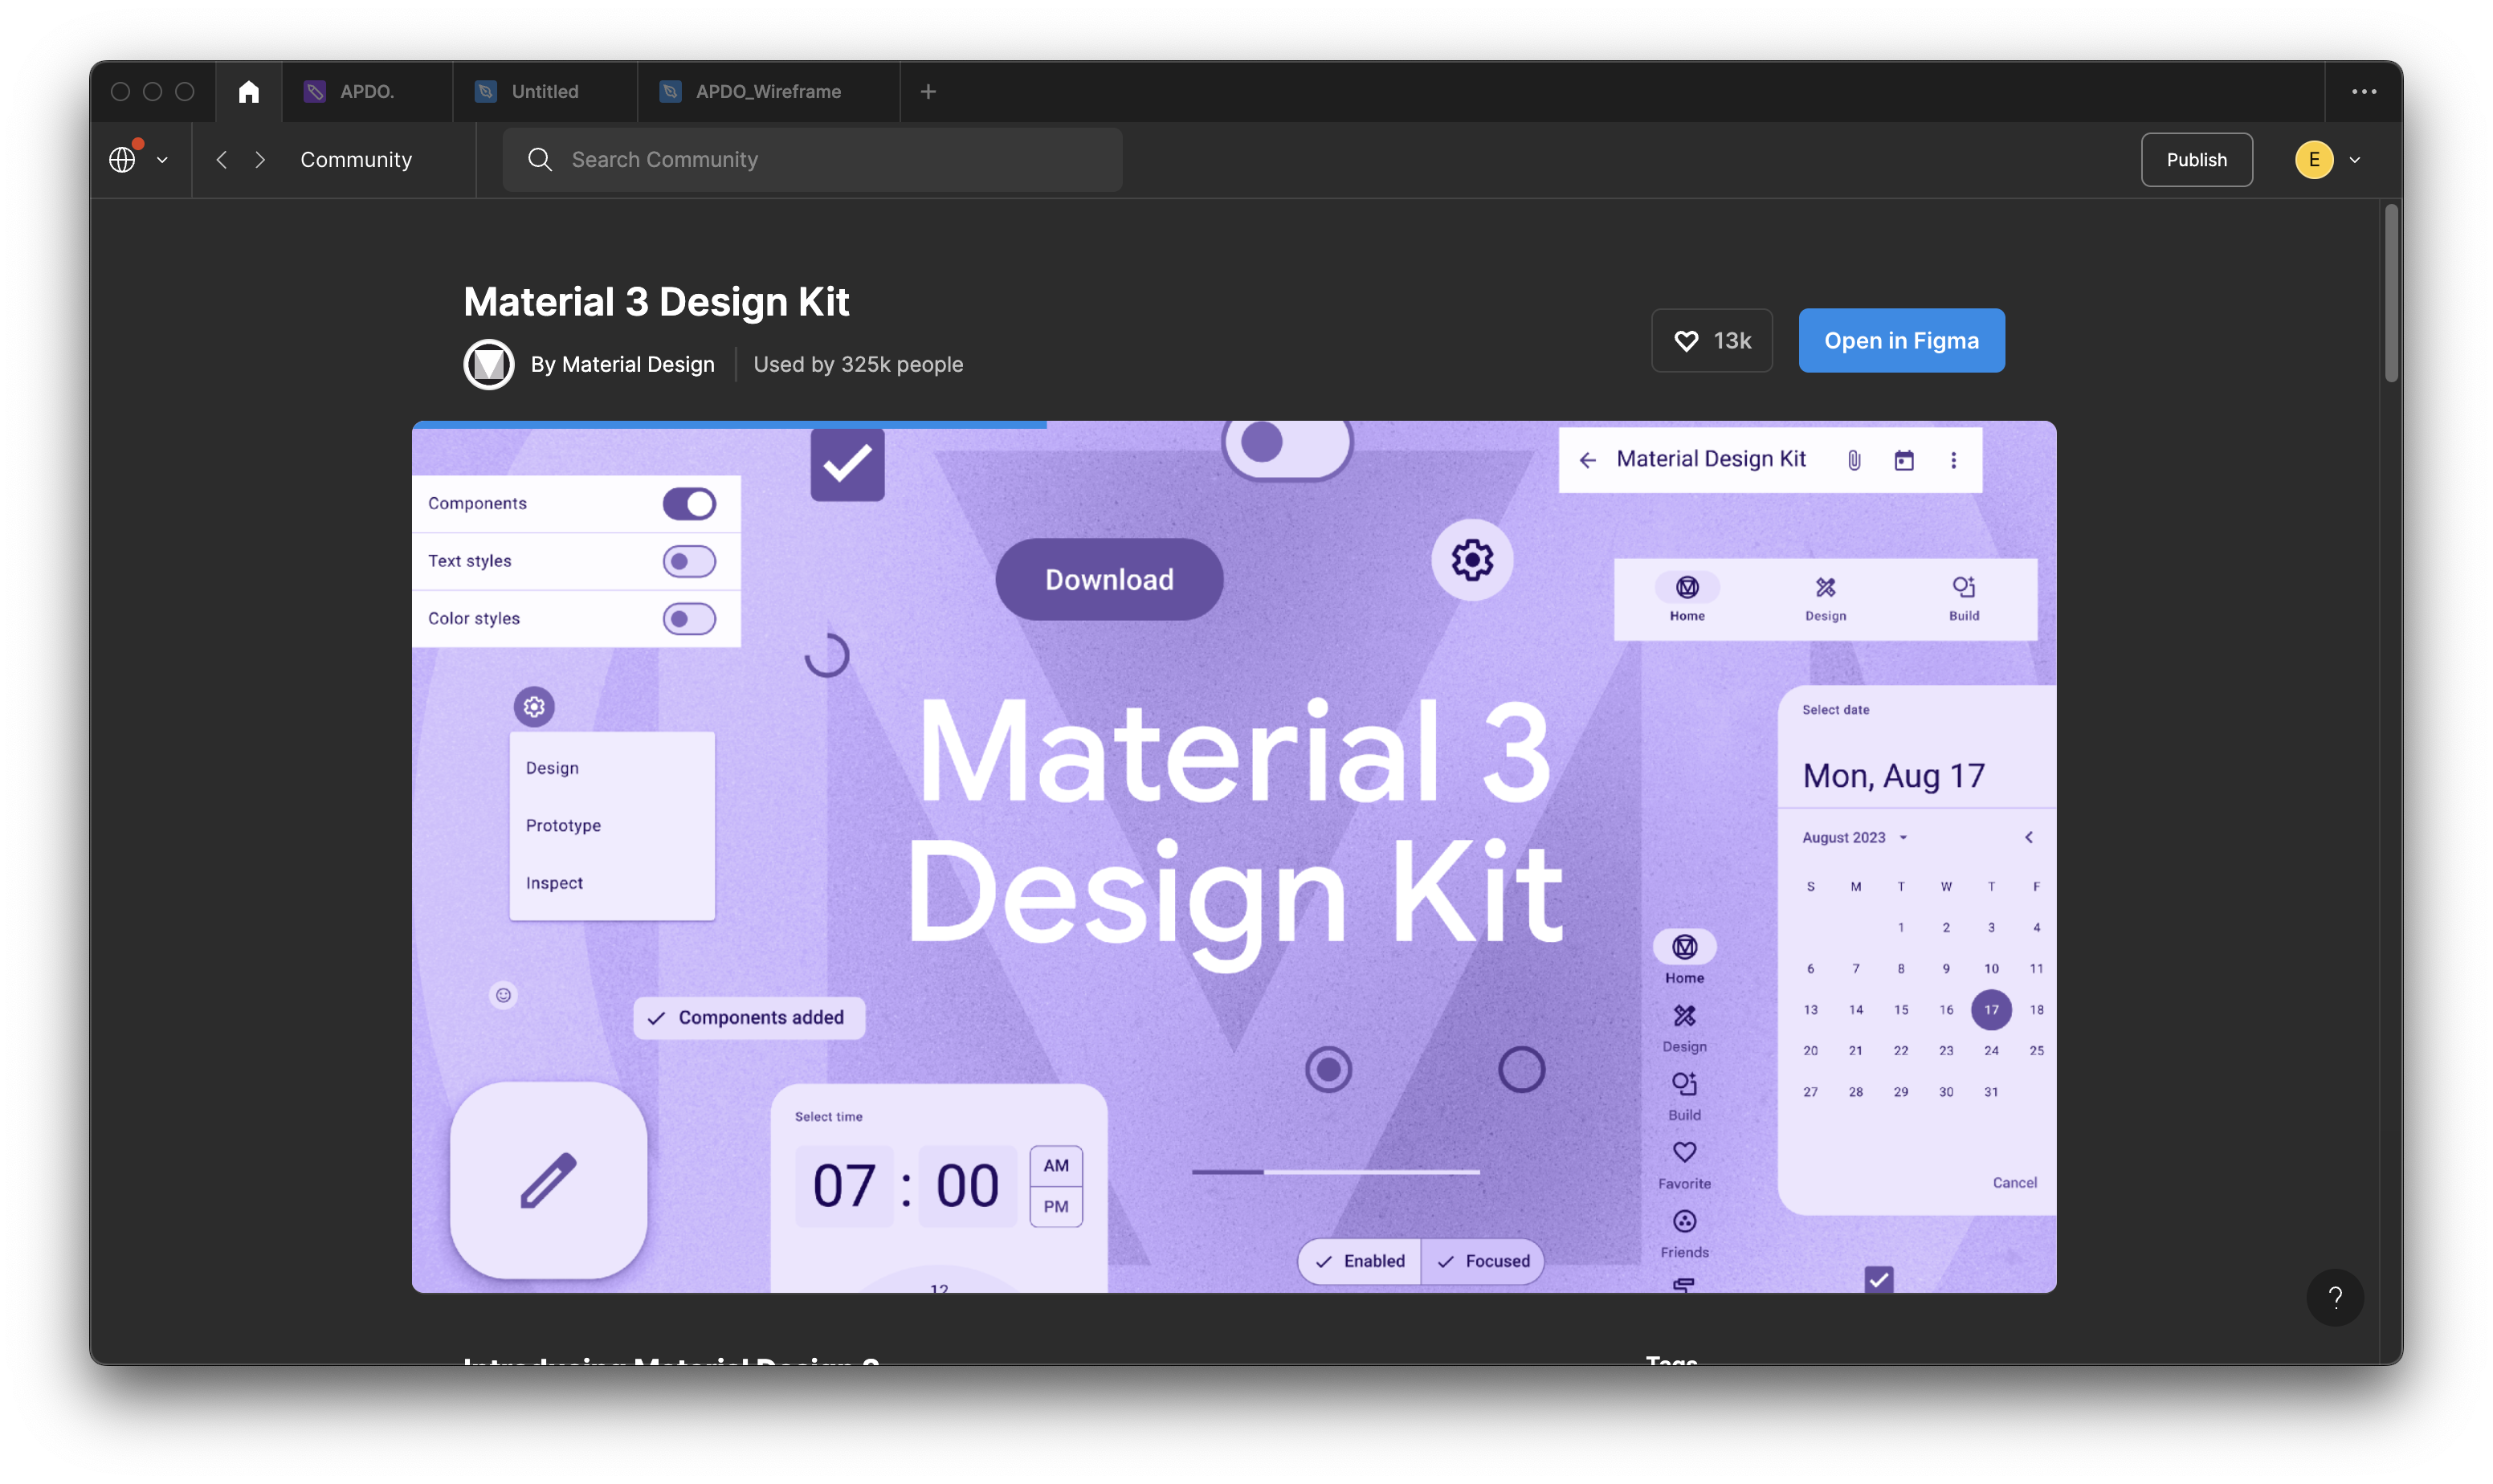
Task: Switch to the APDO. tab
Action: 366,92
